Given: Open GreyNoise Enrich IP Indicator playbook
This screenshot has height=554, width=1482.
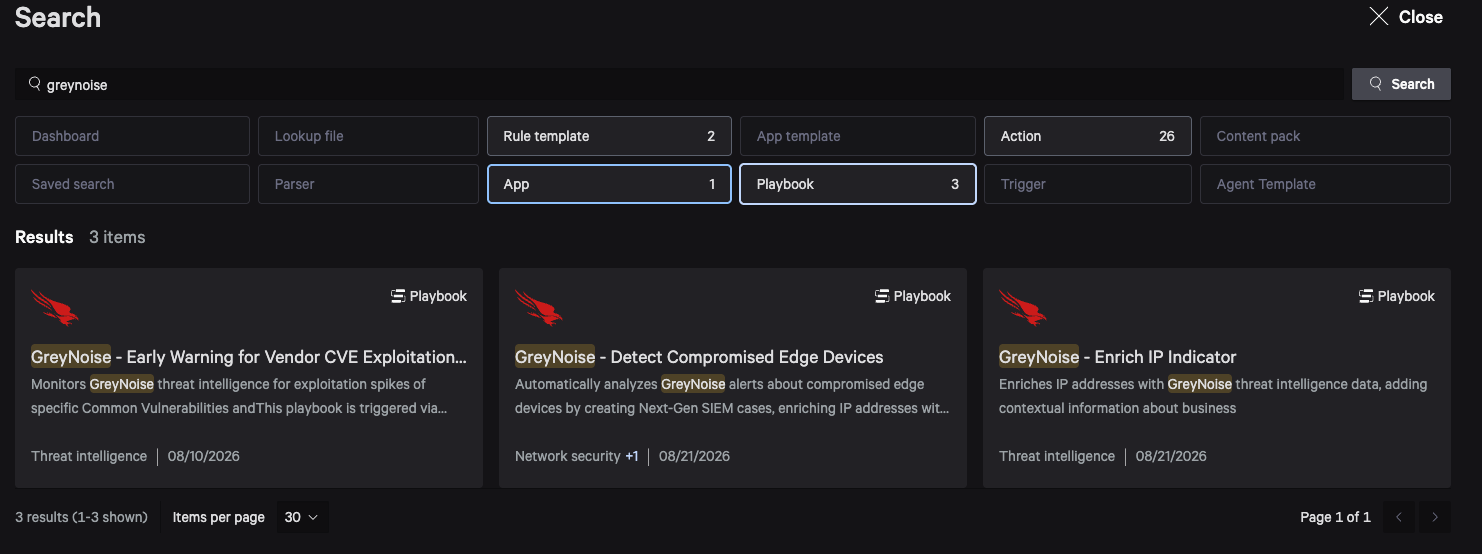Looking at the screenshot, I should 1118,357.
